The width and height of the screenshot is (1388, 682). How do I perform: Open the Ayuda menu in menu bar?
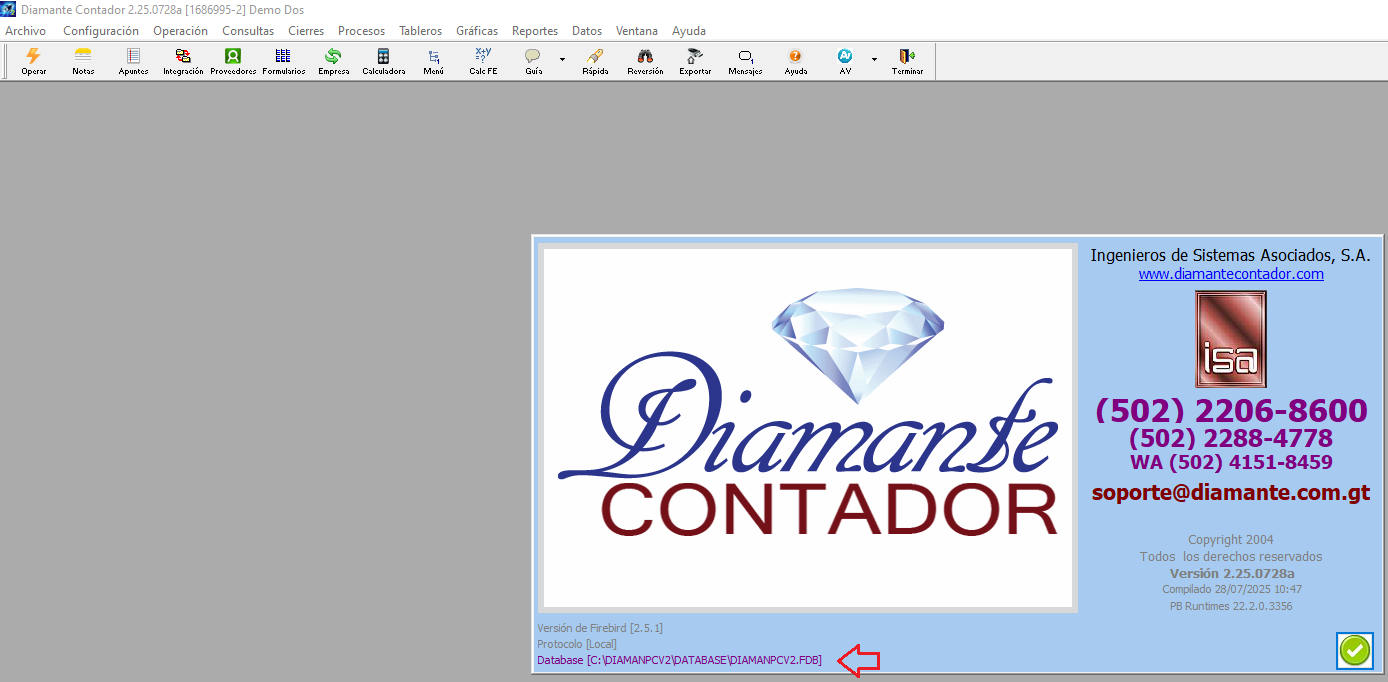689,31
